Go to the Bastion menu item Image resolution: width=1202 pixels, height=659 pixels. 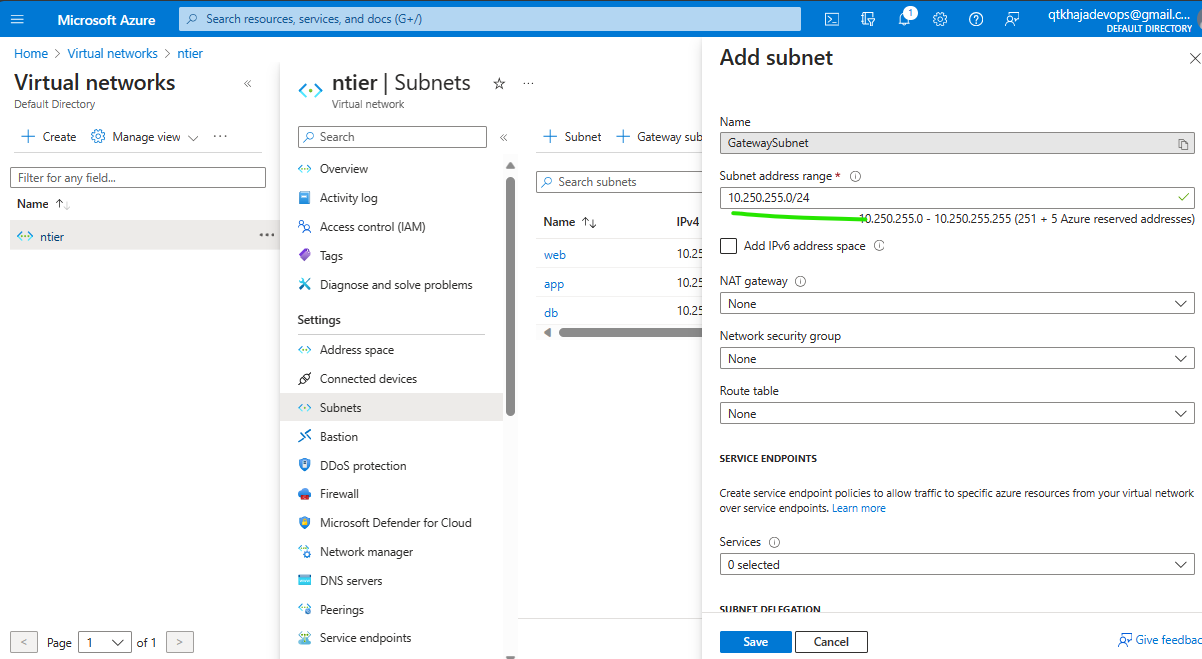(339, 437)
